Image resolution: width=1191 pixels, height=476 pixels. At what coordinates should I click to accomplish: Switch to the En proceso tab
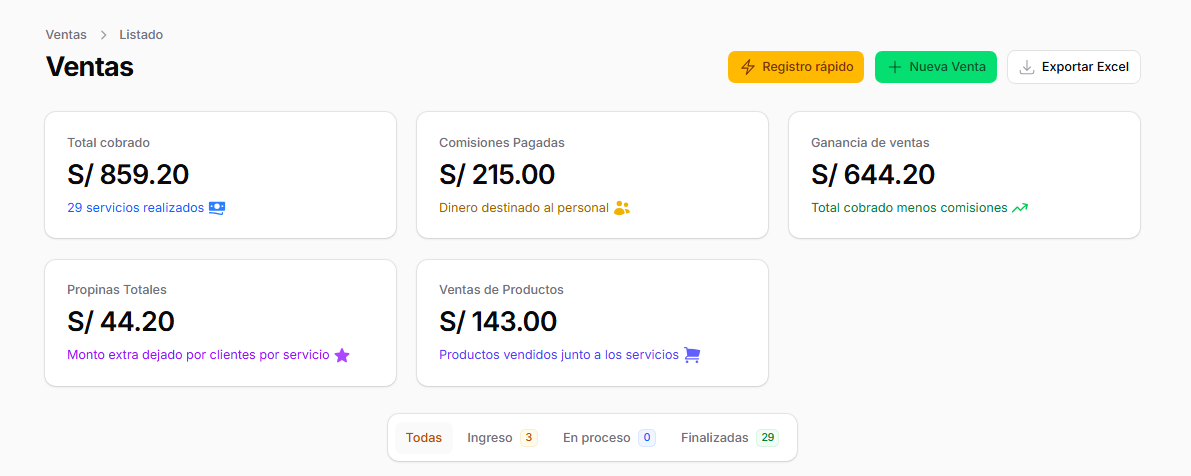tap(609, 438)
